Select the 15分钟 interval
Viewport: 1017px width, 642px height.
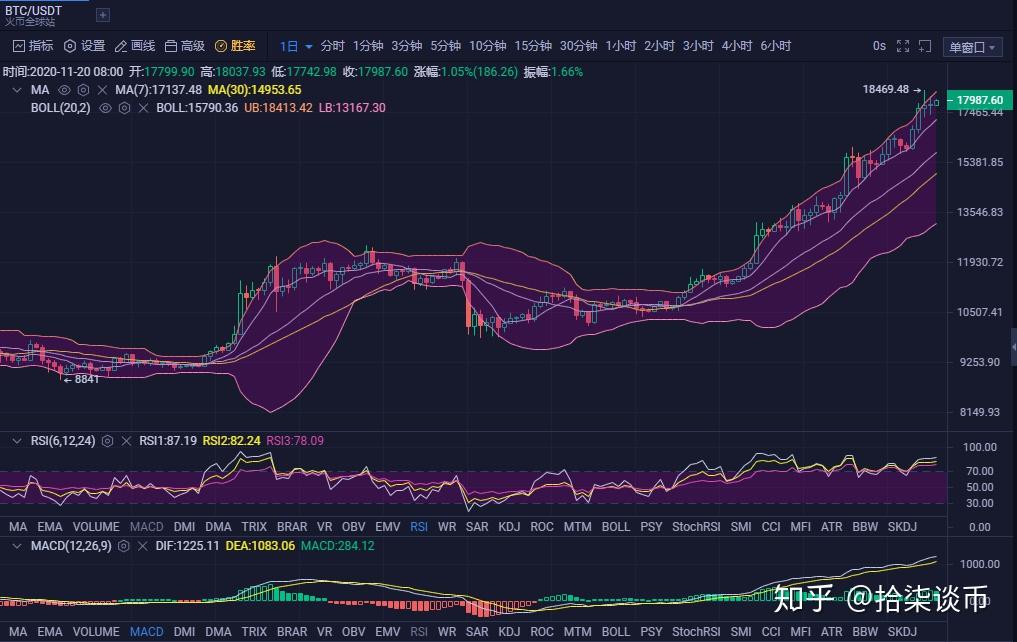click(533, 46)
